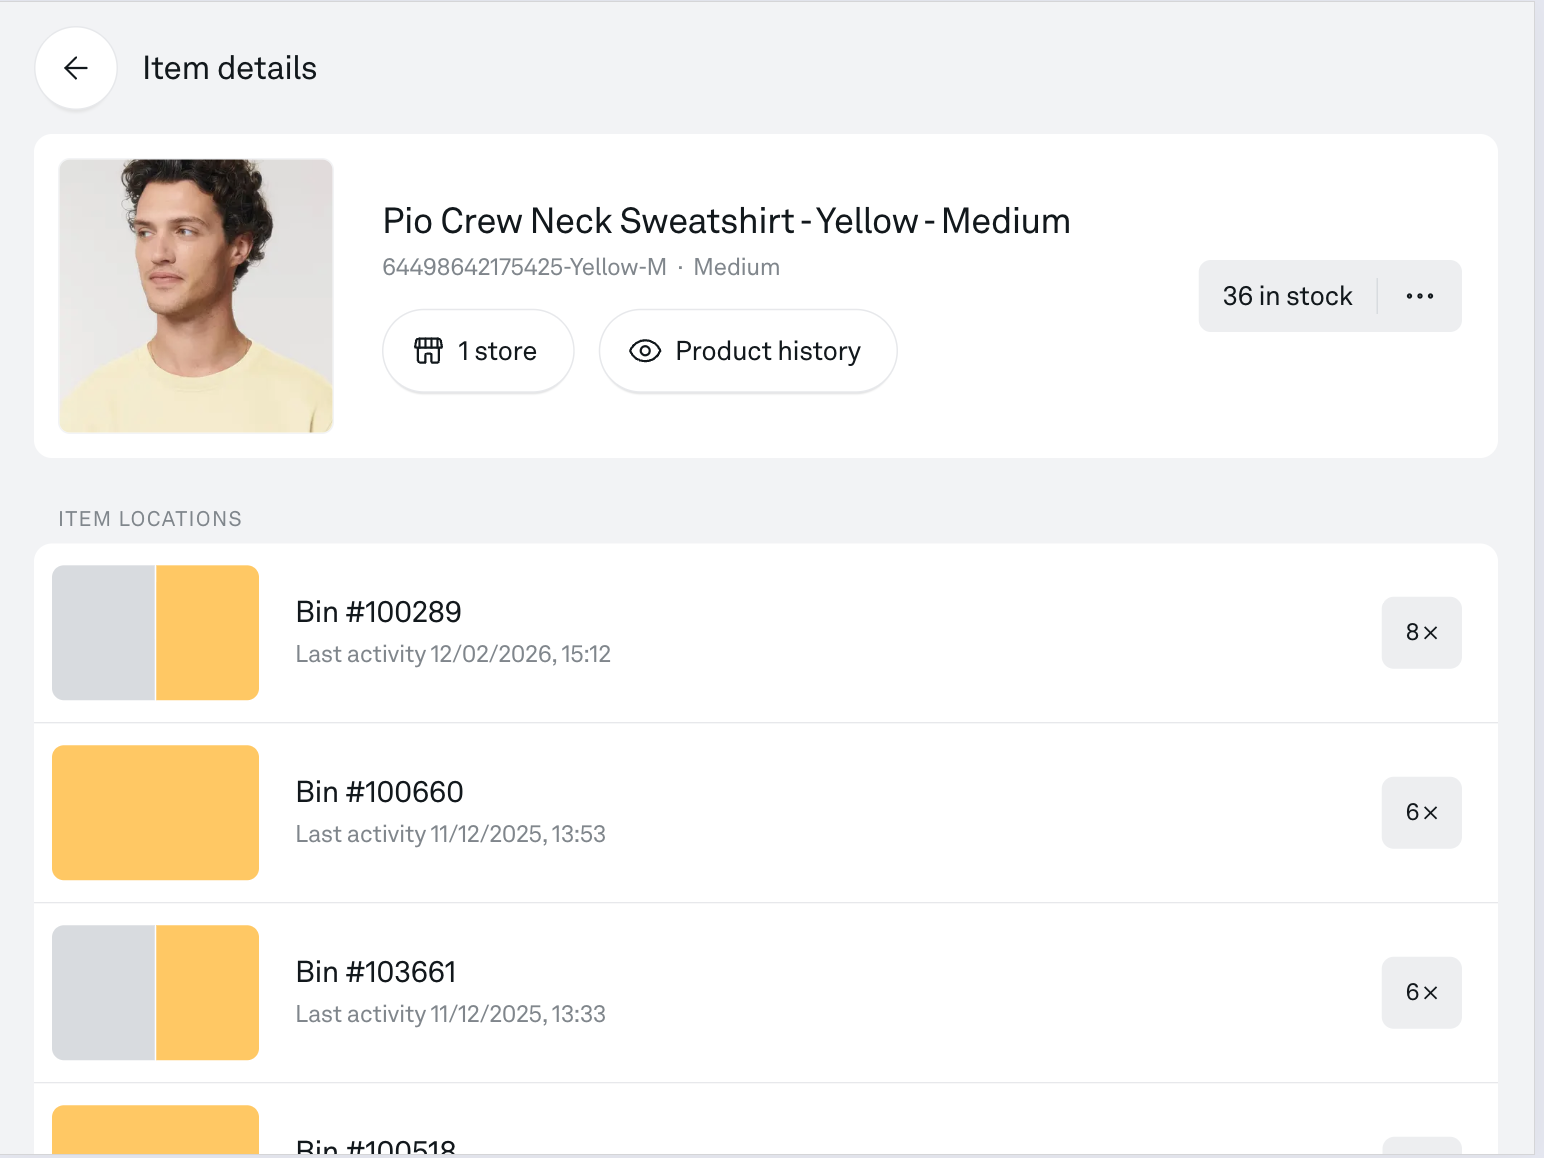Click the Bin #100289 color swatch
This screenshot has width=1544, height=1158.
155,633
